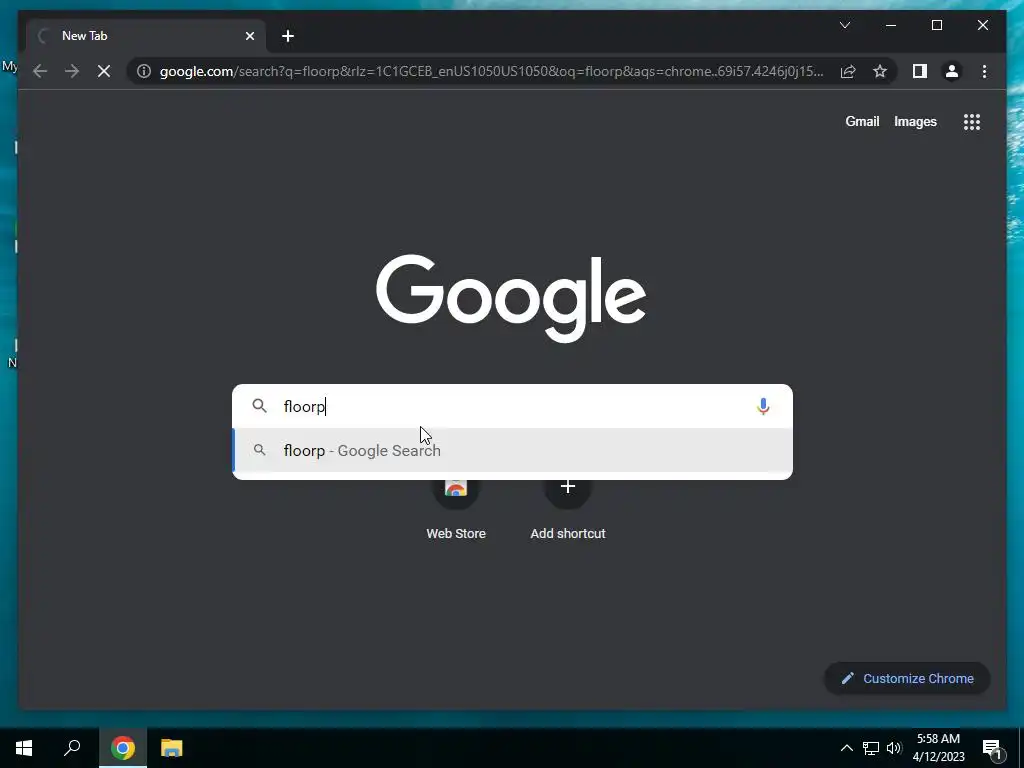Open the volume tray icon
Screen dimensions: 1024x768
click(x=894, y=748)
